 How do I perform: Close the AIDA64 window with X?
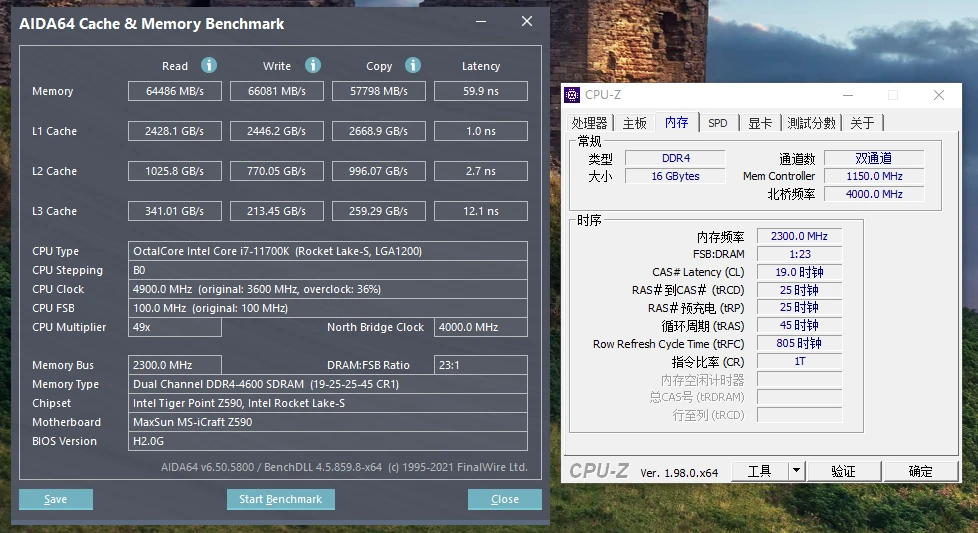pyautogui.click(x=527, y=21)
